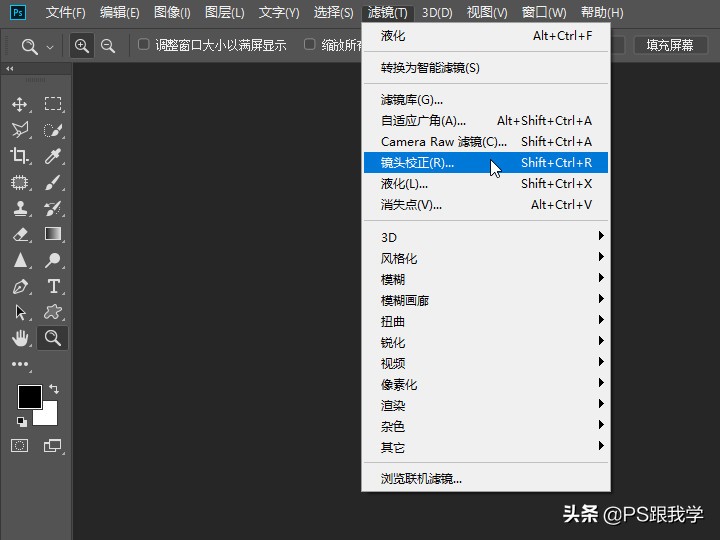This screenshot has width=720, height=540.
Task: Enable the 缩放所有窗口 checkbox
Action: (310, 44)
